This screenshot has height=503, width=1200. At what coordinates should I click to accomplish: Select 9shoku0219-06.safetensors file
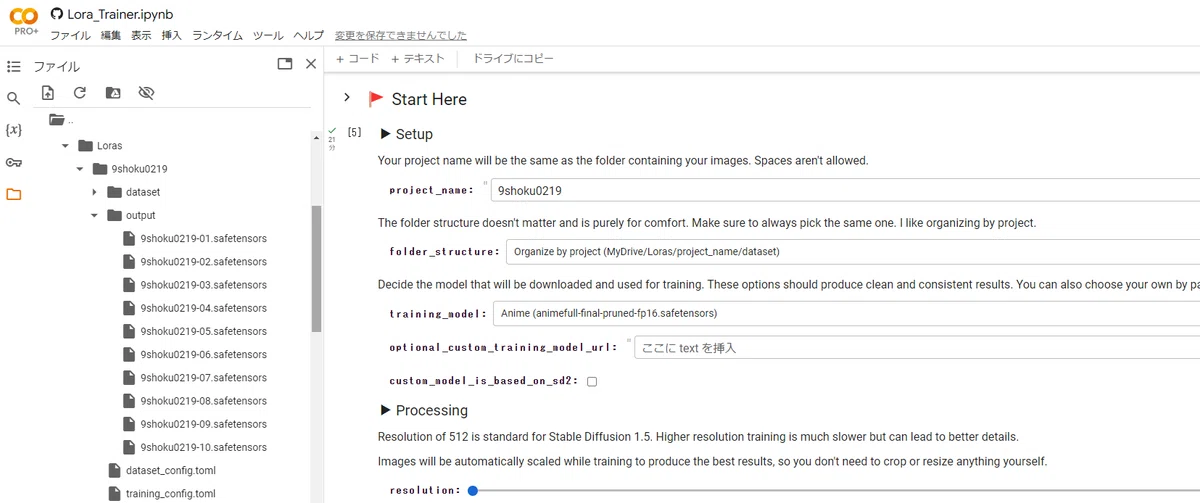204,354
